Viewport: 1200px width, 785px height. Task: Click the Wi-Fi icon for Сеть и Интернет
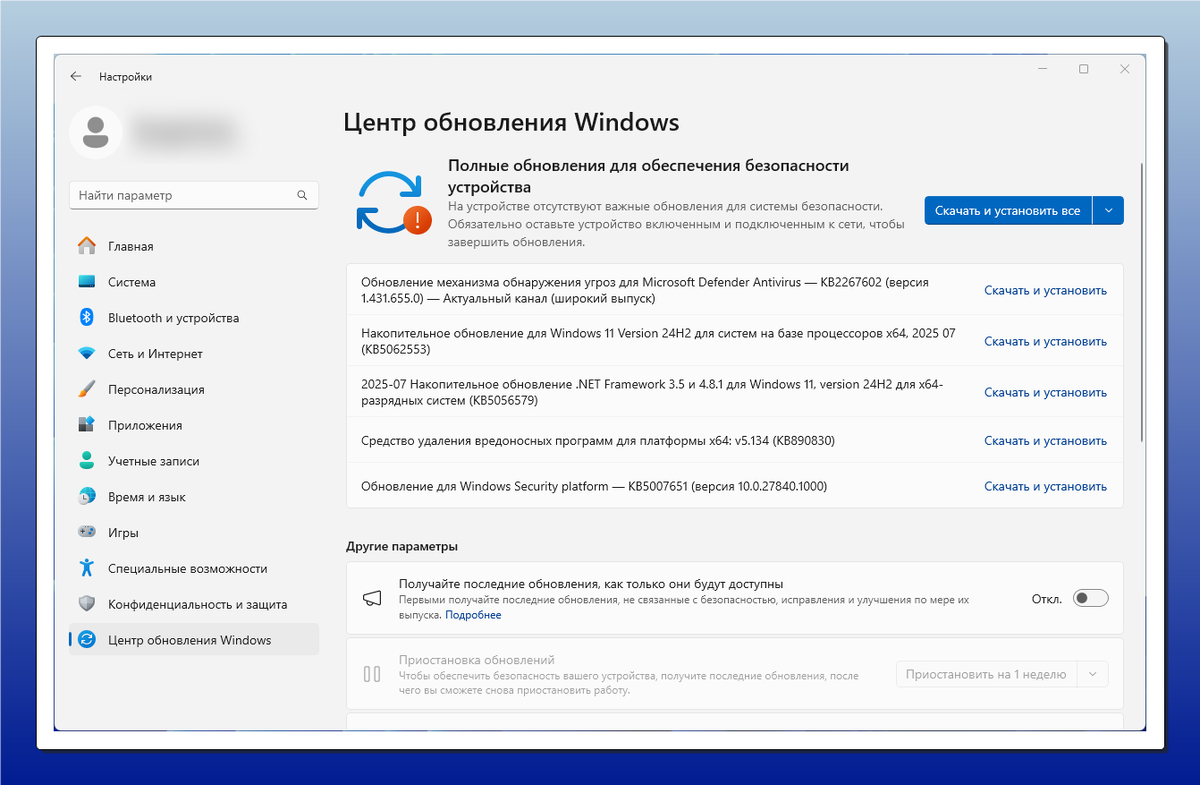[x=87, y=354]
